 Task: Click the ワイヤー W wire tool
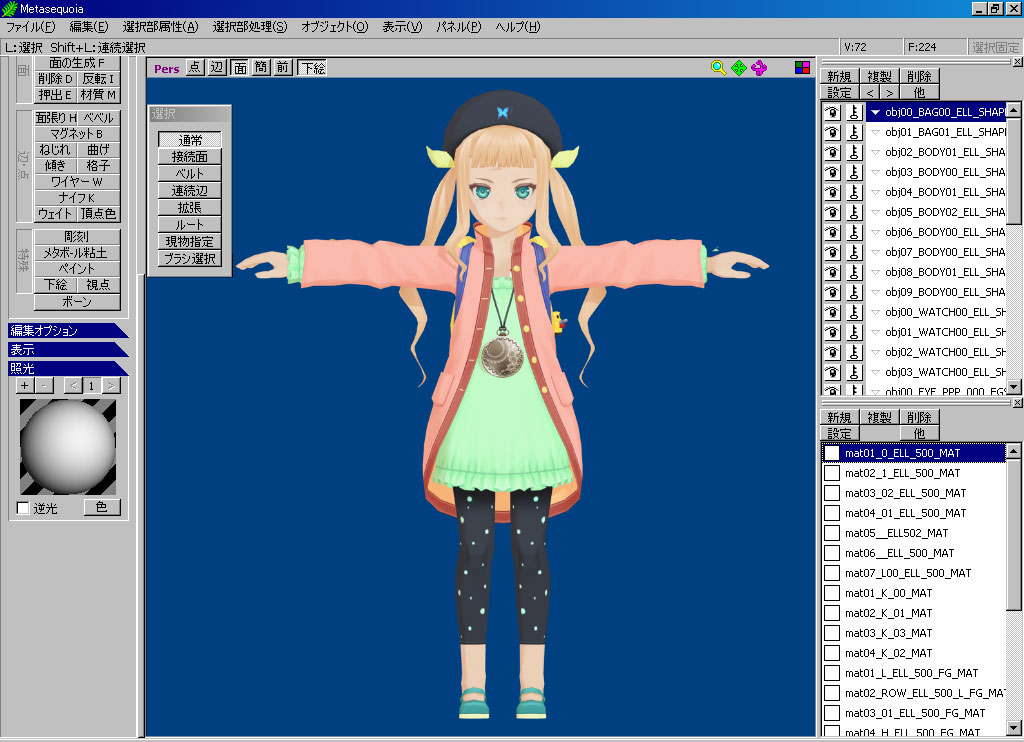(x=77, y=182)
